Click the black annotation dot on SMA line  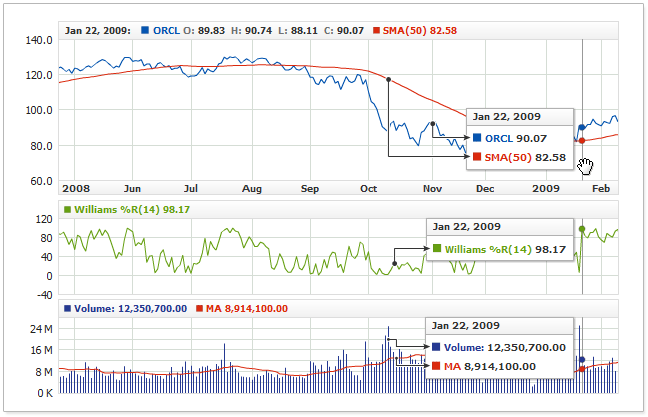pyautogui.click(x=387, y=80)
